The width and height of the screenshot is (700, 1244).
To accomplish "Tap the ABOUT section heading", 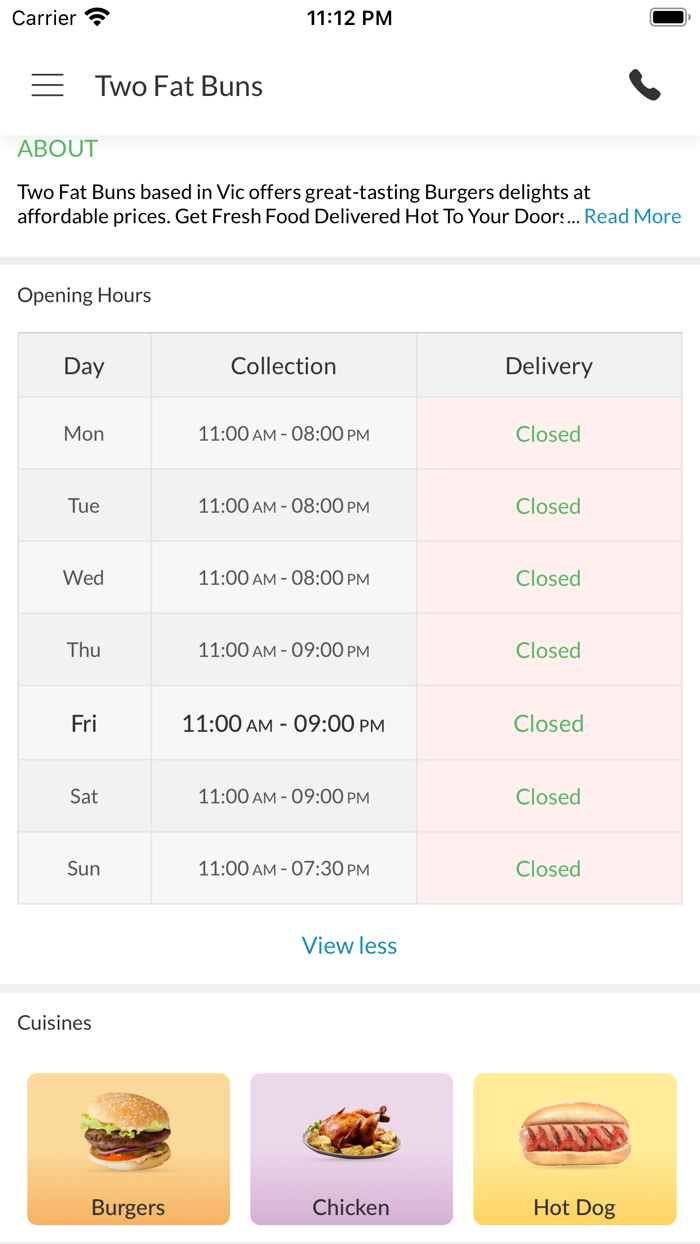I will [58, 149].
